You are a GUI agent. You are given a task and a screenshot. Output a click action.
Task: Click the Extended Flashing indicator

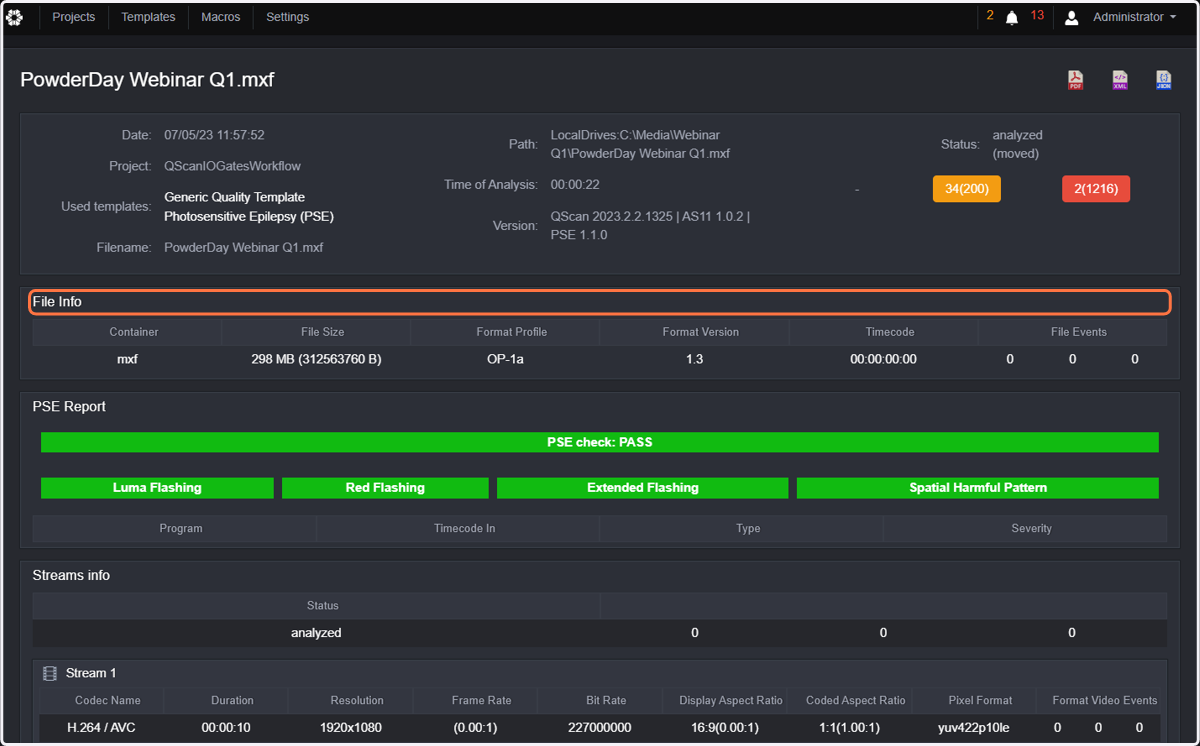coord(642,488)
